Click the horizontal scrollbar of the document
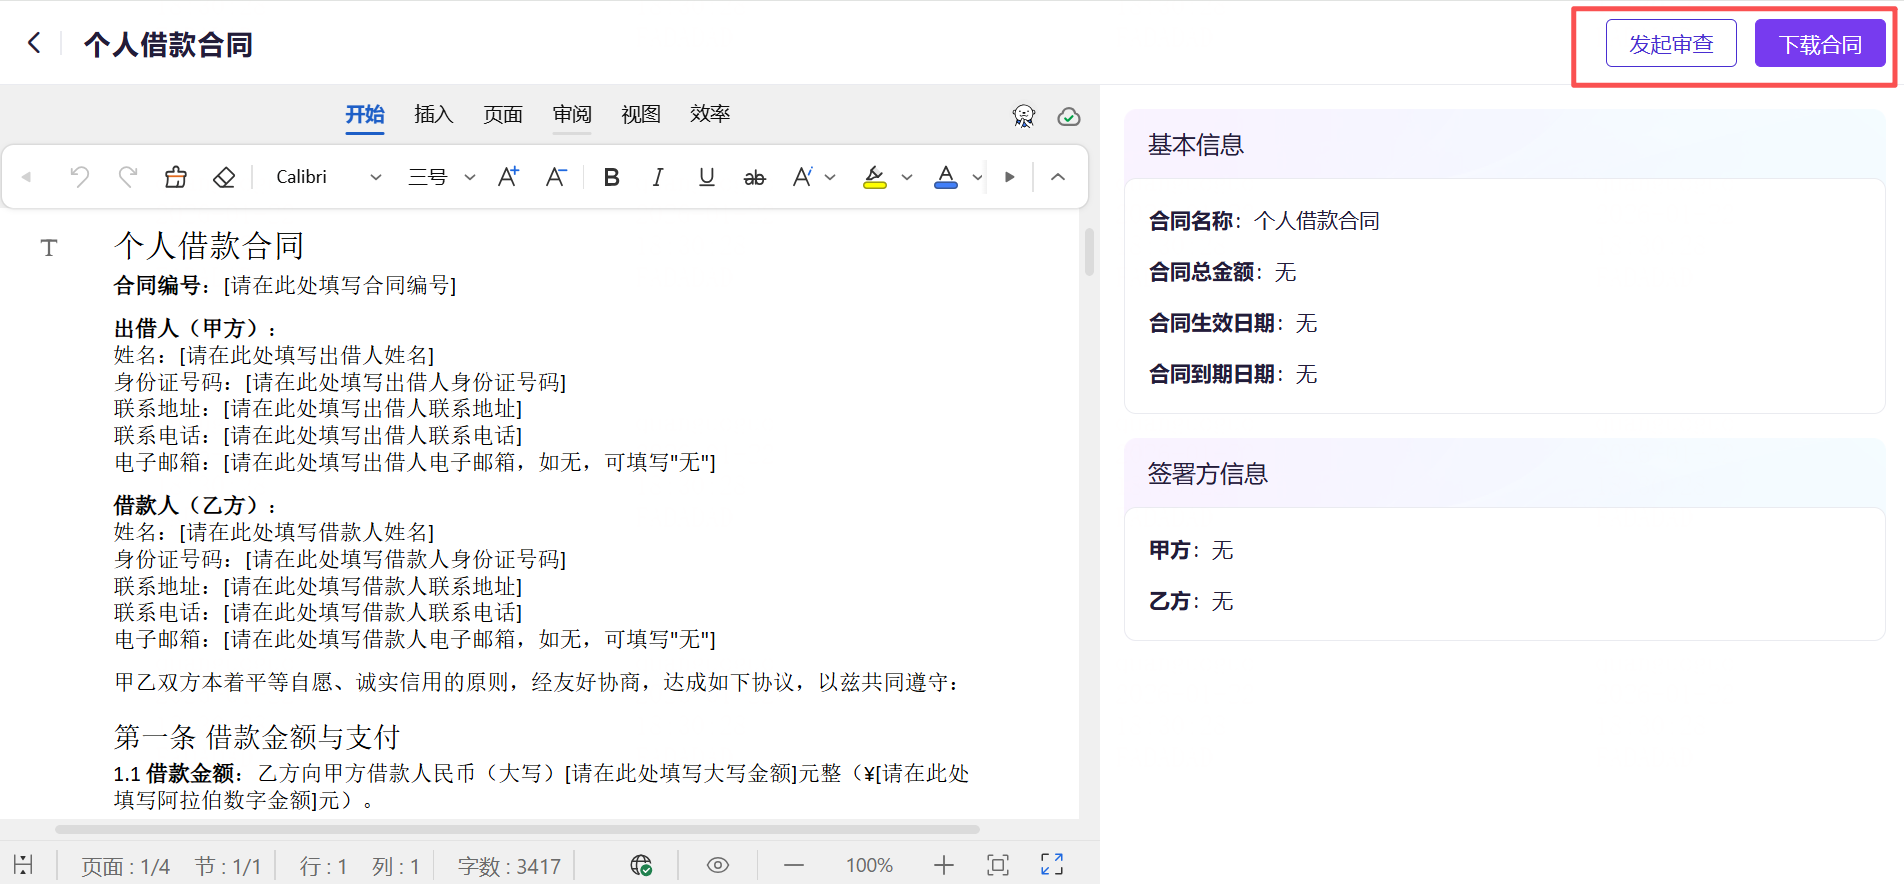Screen dimensions: 1904x884 point(517,829)
